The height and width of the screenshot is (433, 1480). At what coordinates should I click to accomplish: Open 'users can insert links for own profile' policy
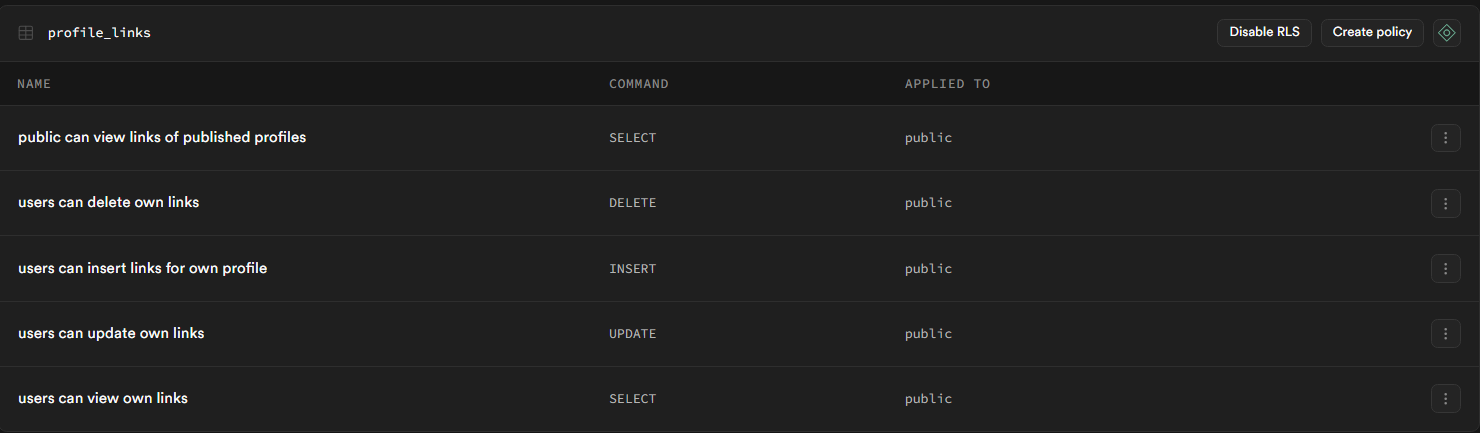[x=142, y=268]
